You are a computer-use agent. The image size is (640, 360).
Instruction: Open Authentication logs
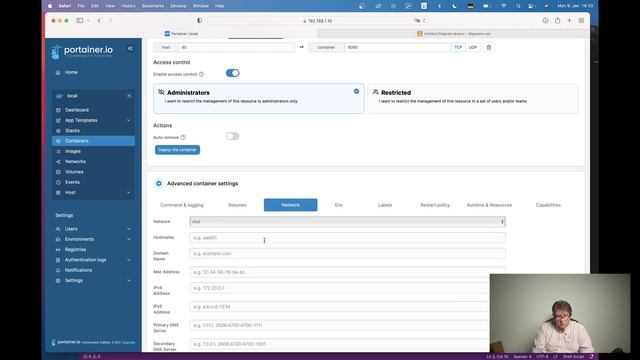85,260
